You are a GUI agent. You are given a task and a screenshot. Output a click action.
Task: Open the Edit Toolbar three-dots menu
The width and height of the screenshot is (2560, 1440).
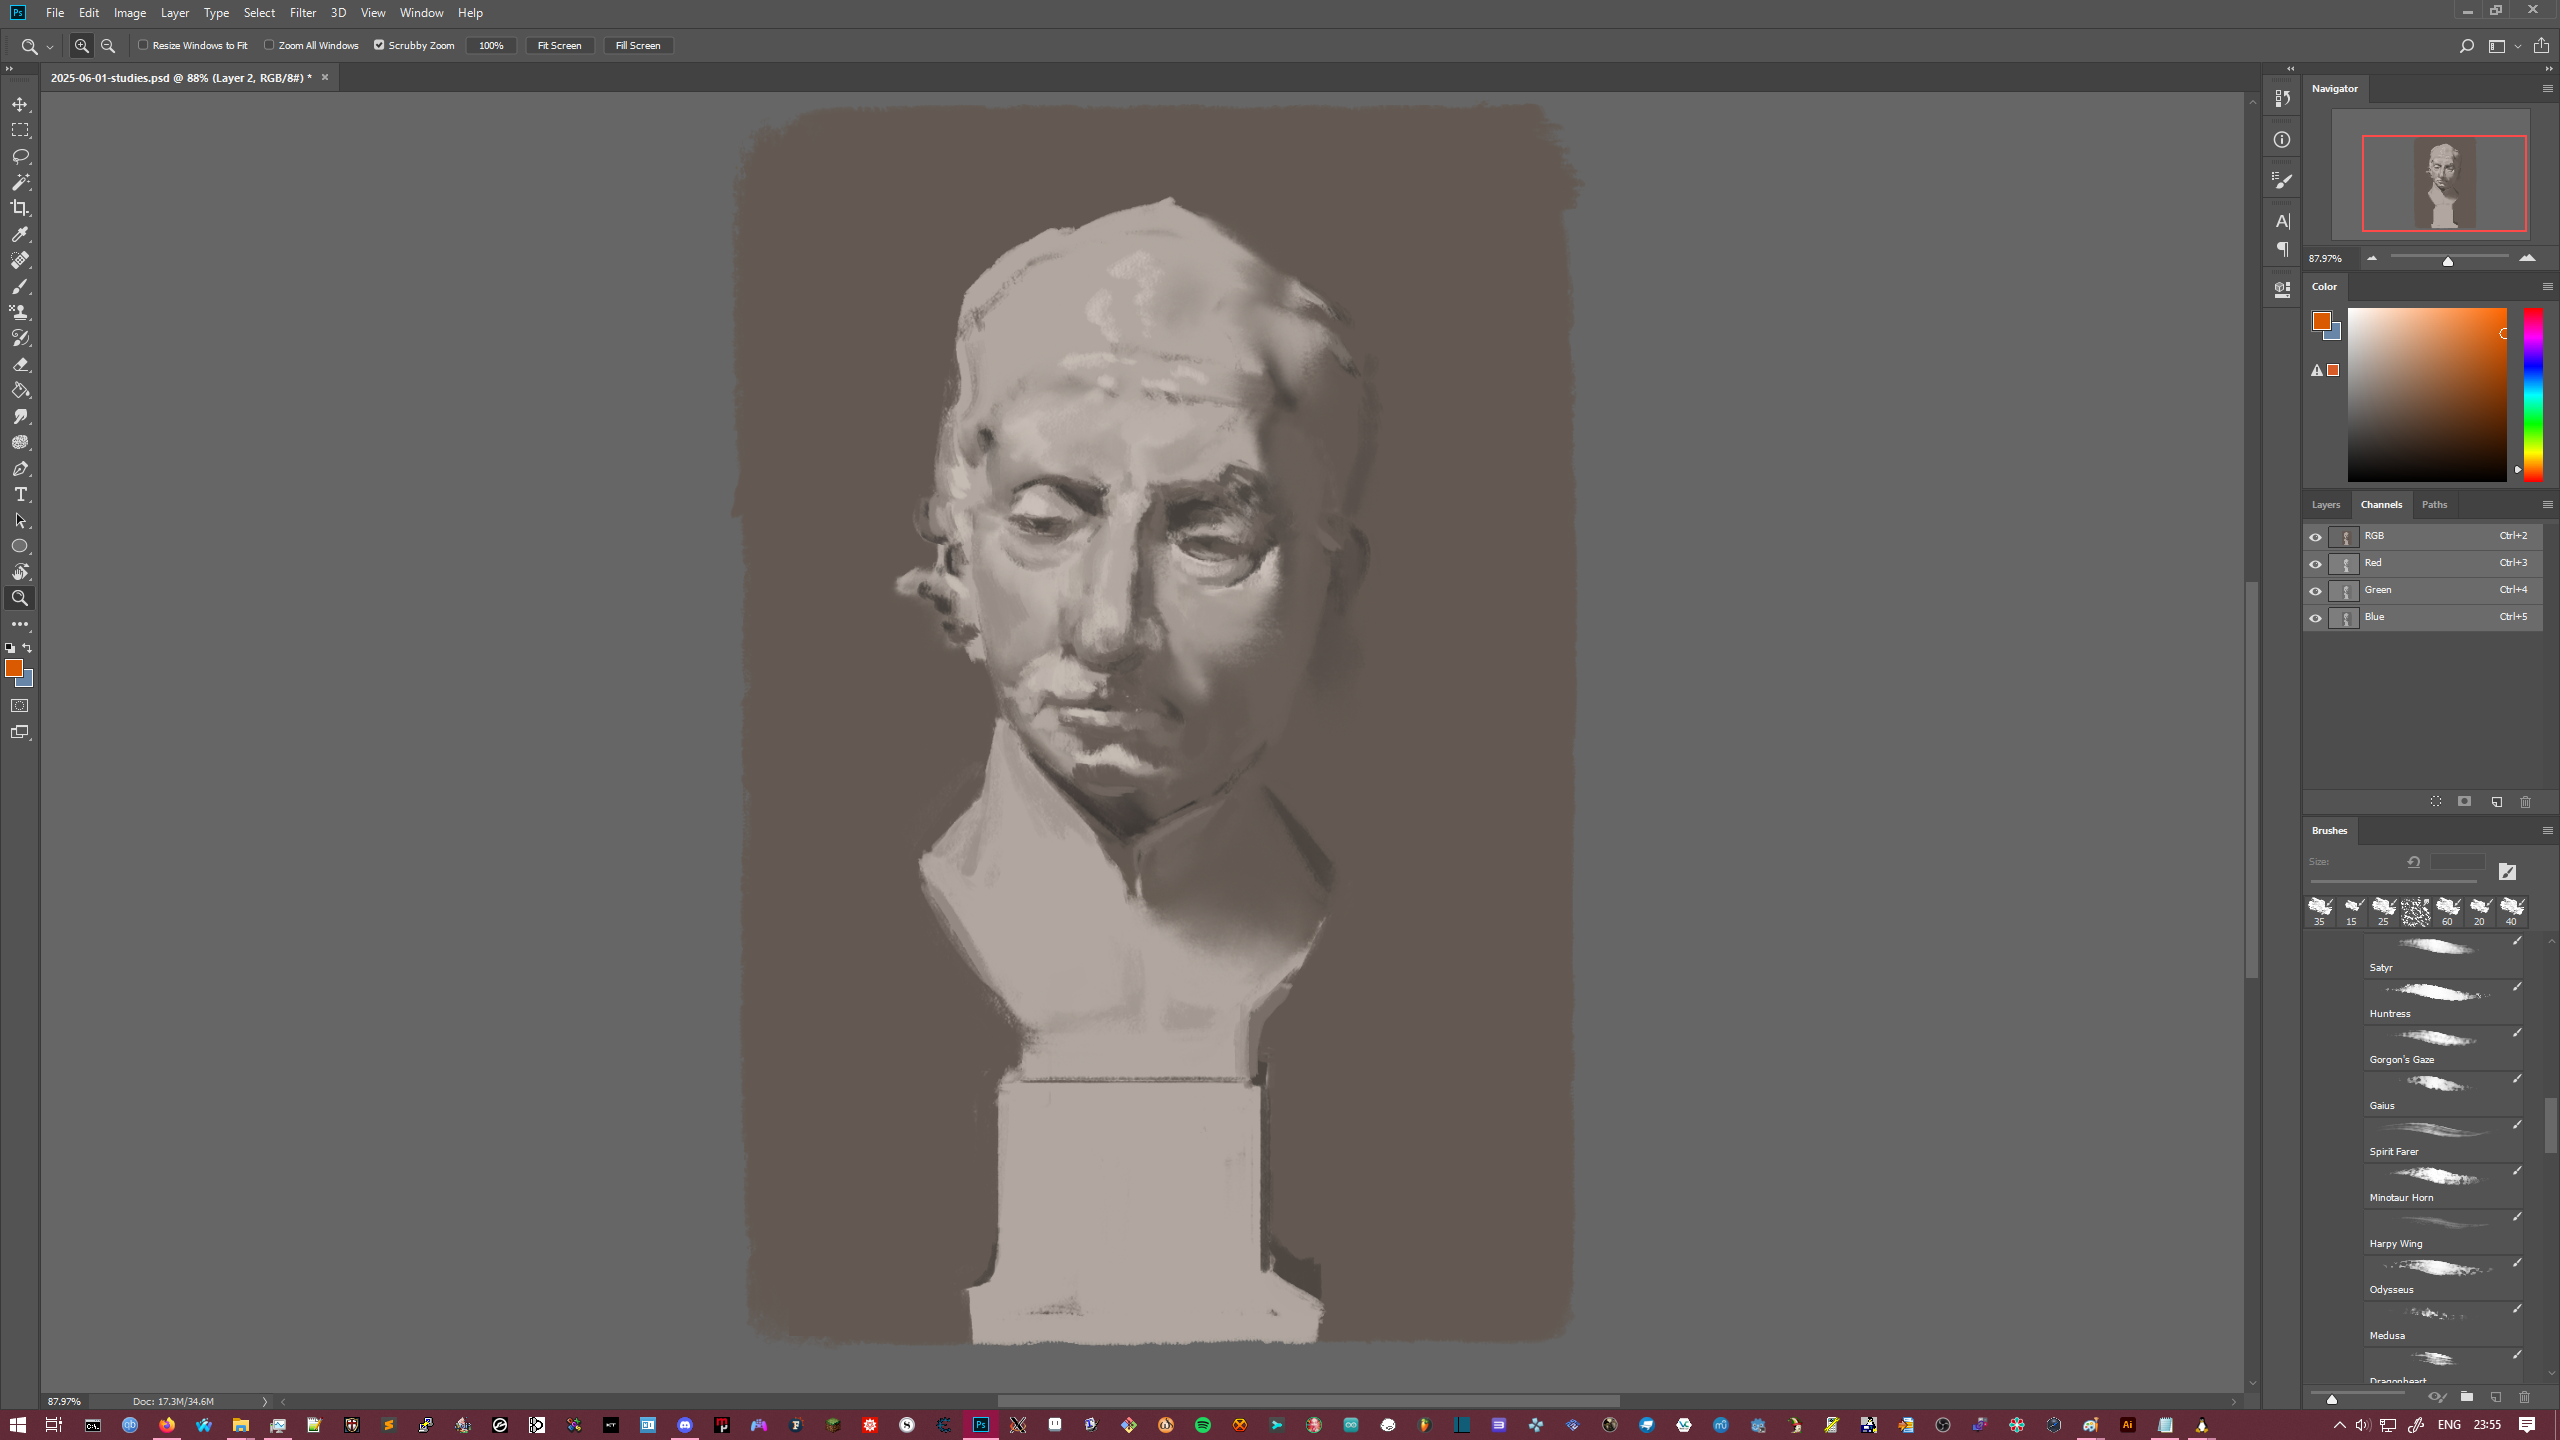click(20, 624)
